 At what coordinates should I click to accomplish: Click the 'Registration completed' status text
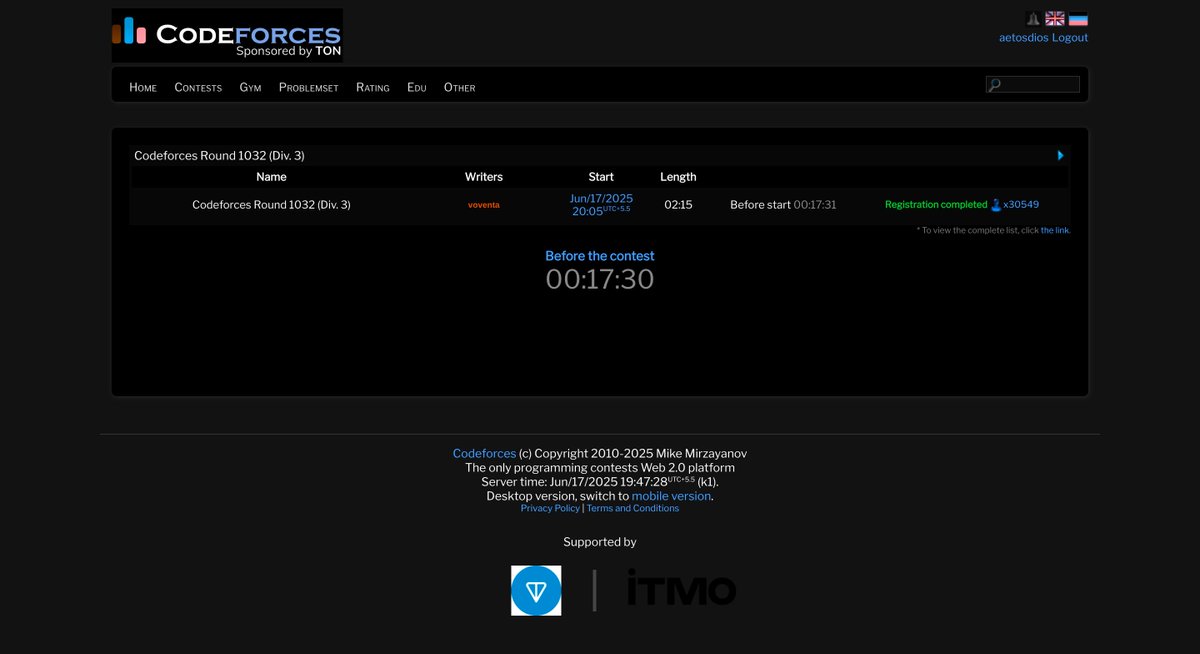pos(936,205)
